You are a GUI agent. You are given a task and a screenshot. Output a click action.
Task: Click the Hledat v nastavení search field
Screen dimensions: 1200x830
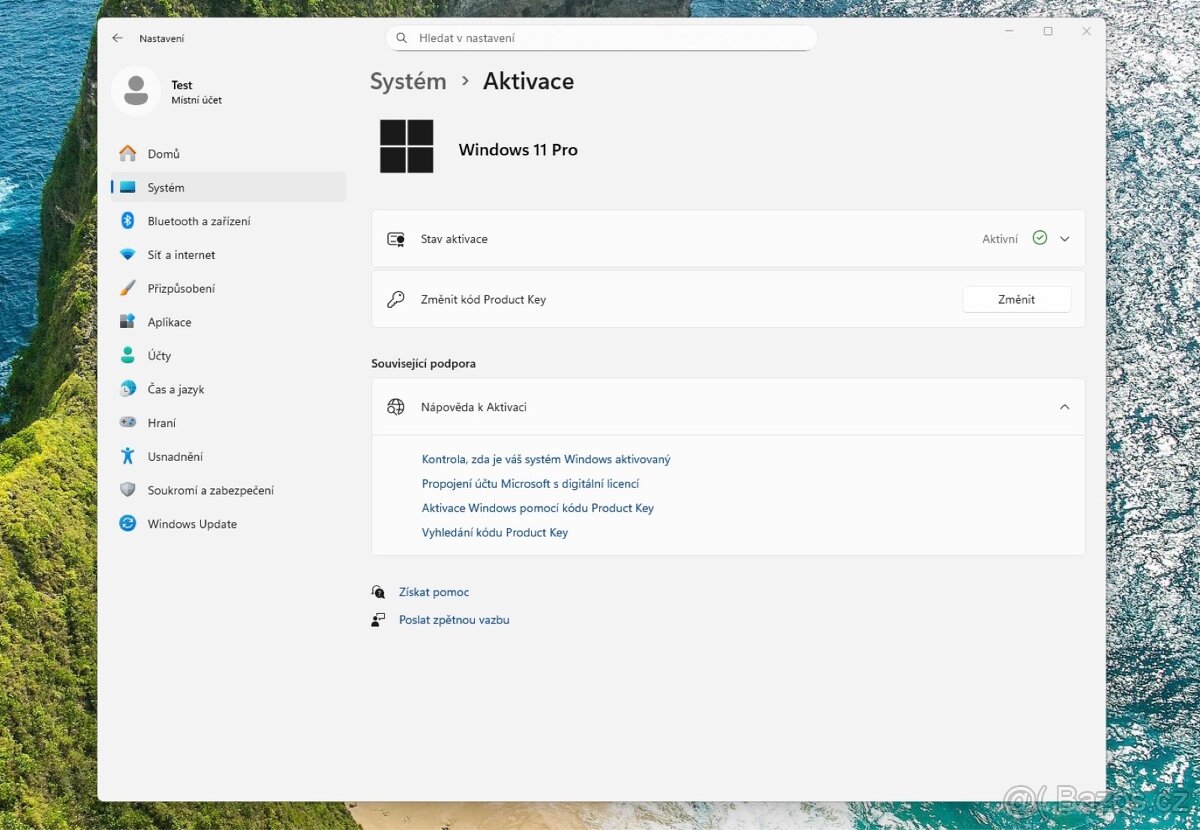pos(600,38)
